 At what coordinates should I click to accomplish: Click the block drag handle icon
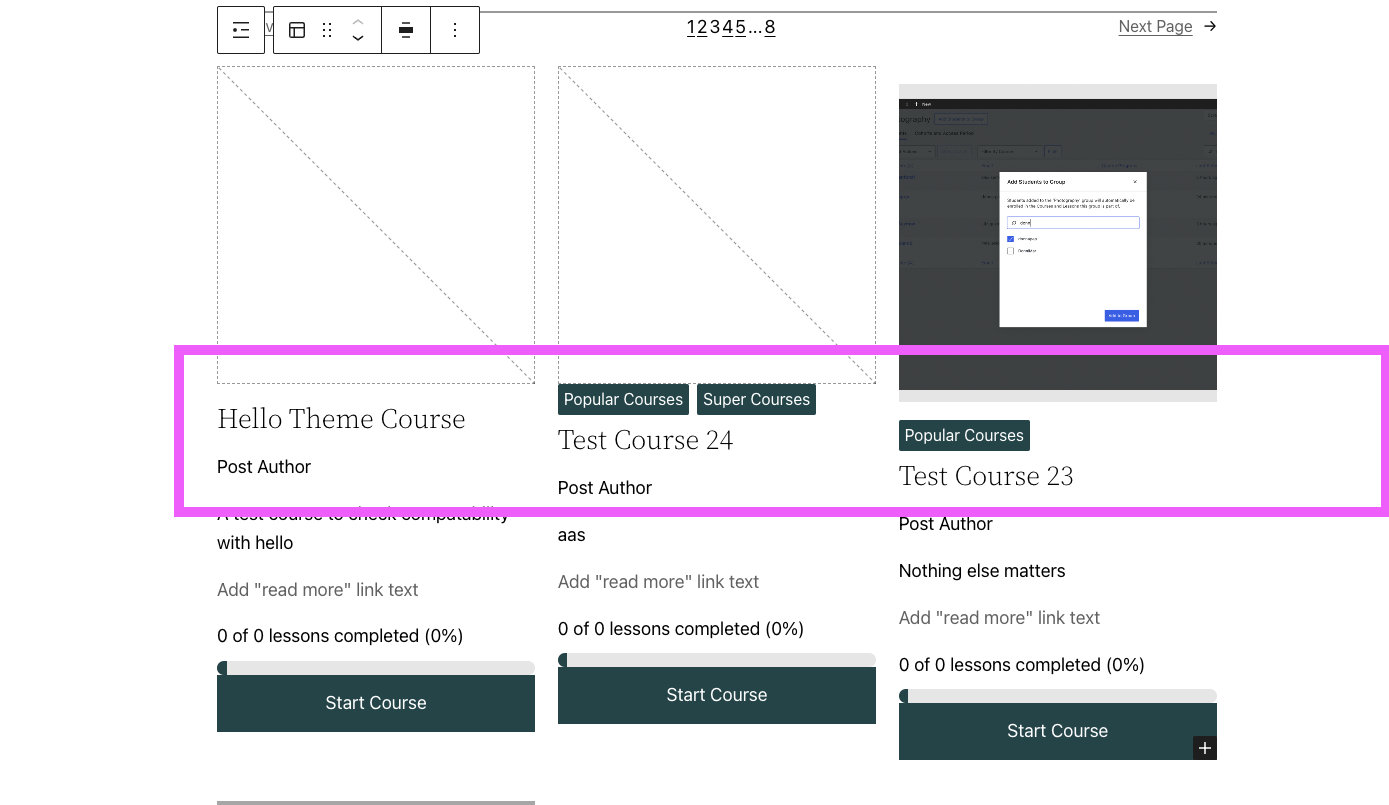tap(326, 30)
